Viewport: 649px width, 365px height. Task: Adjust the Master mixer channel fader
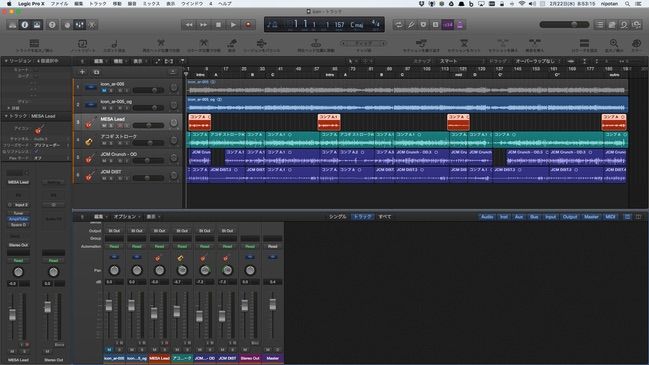click(x=273, y=304)
